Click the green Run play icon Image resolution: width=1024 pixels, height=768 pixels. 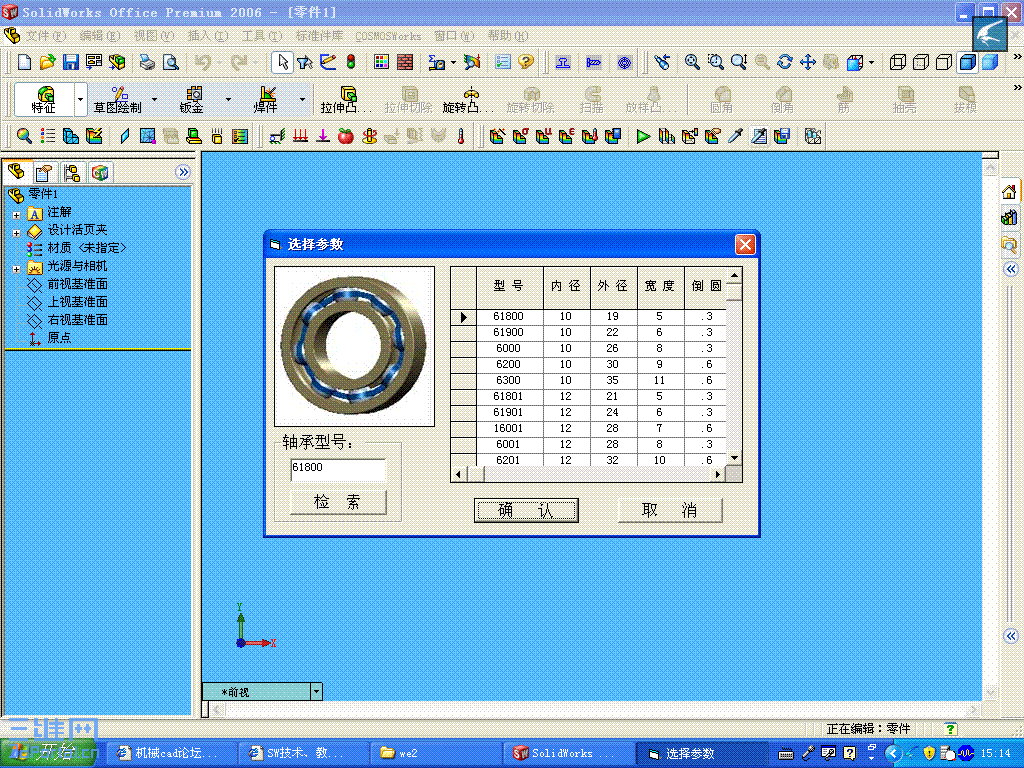(x=643, y=136)
